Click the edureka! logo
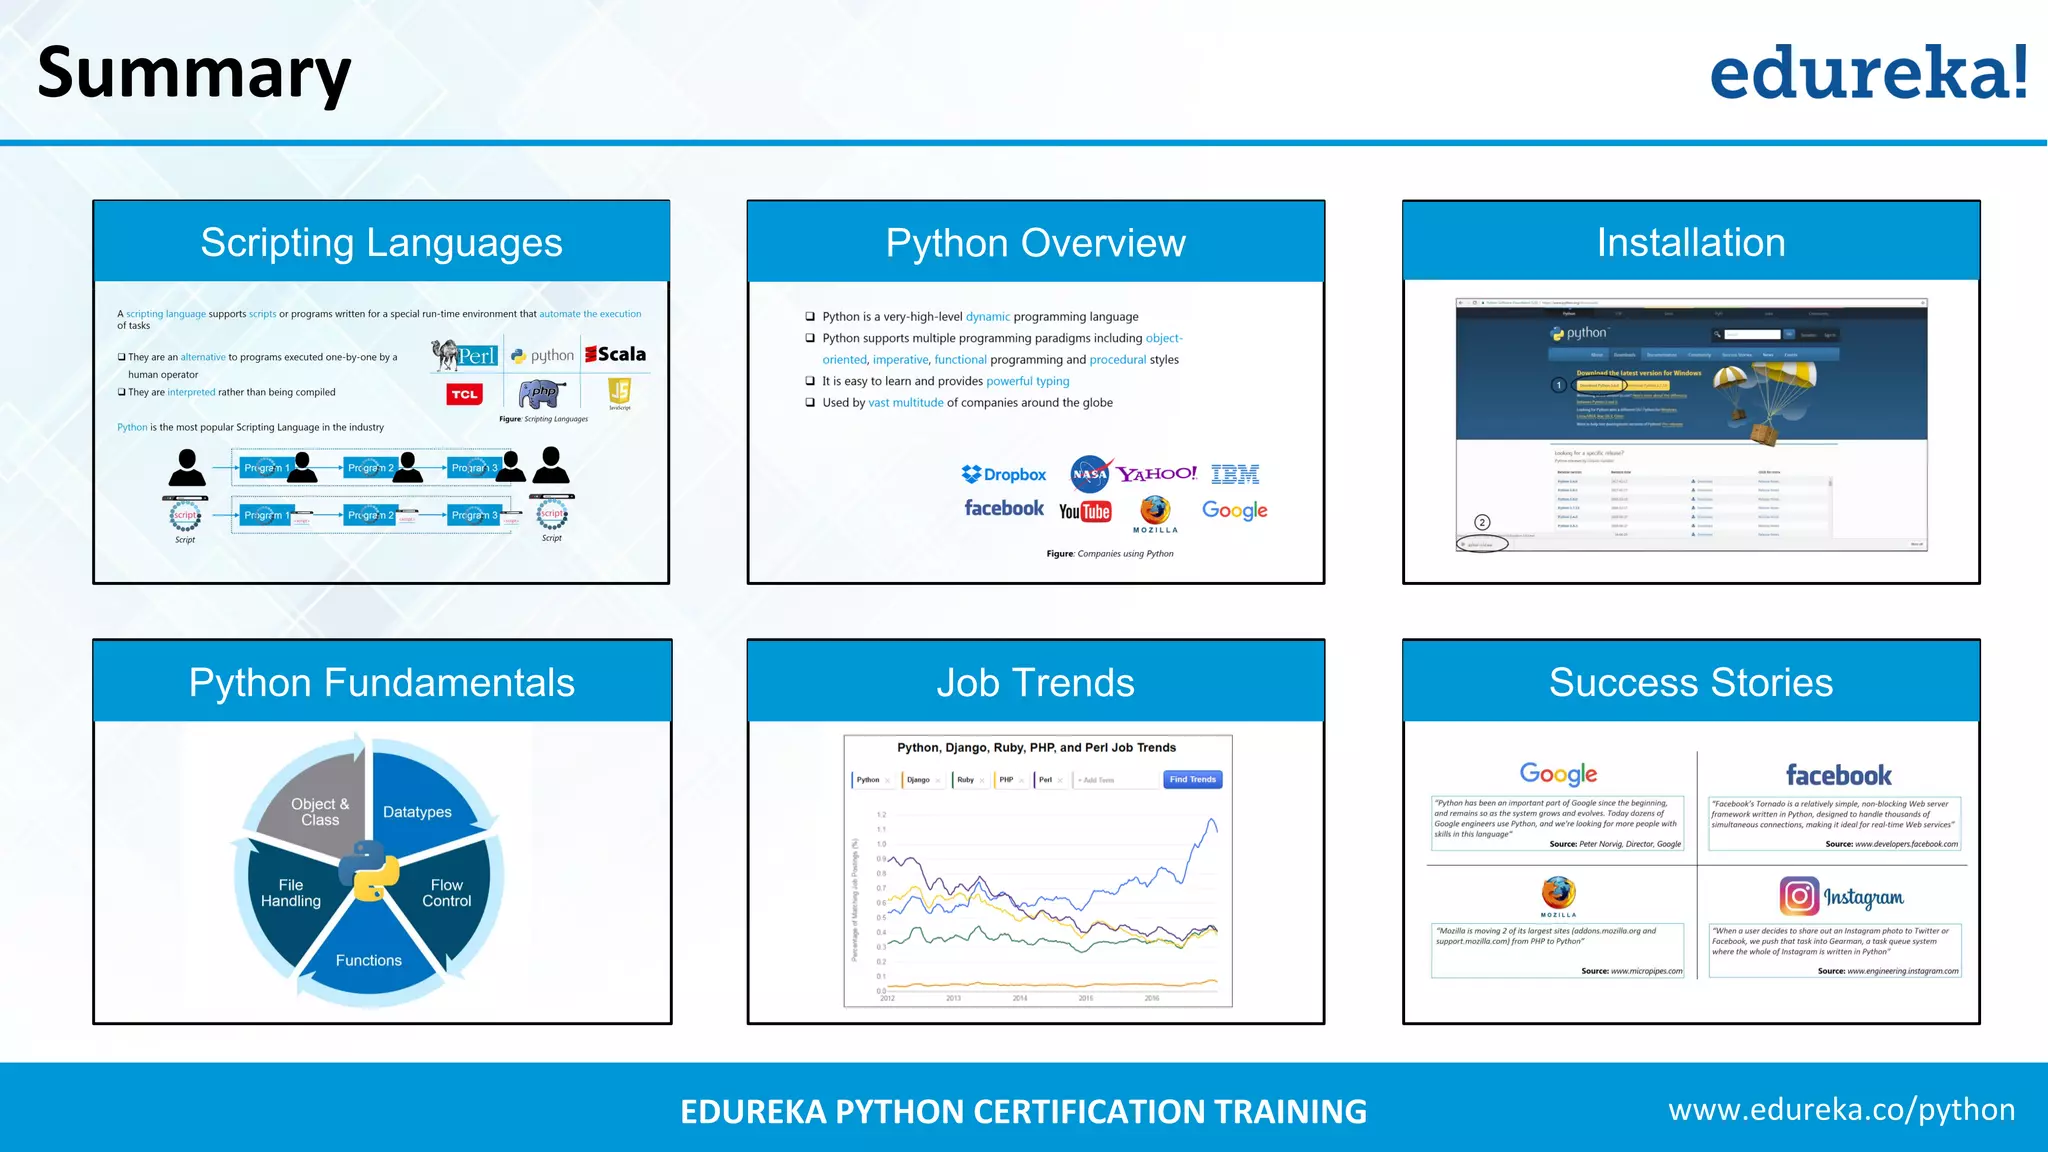Viewport: 2048px width, 1152px height. 1869,72
